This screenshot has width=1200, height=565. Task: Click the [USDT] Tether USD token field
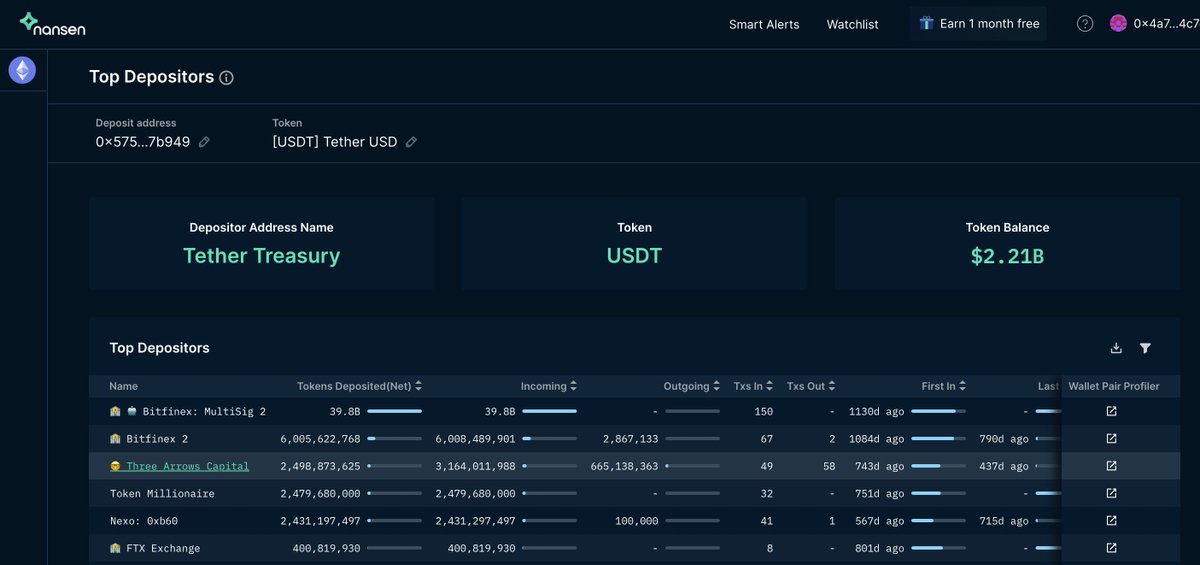pyautogui.click(x=335, y=142)
